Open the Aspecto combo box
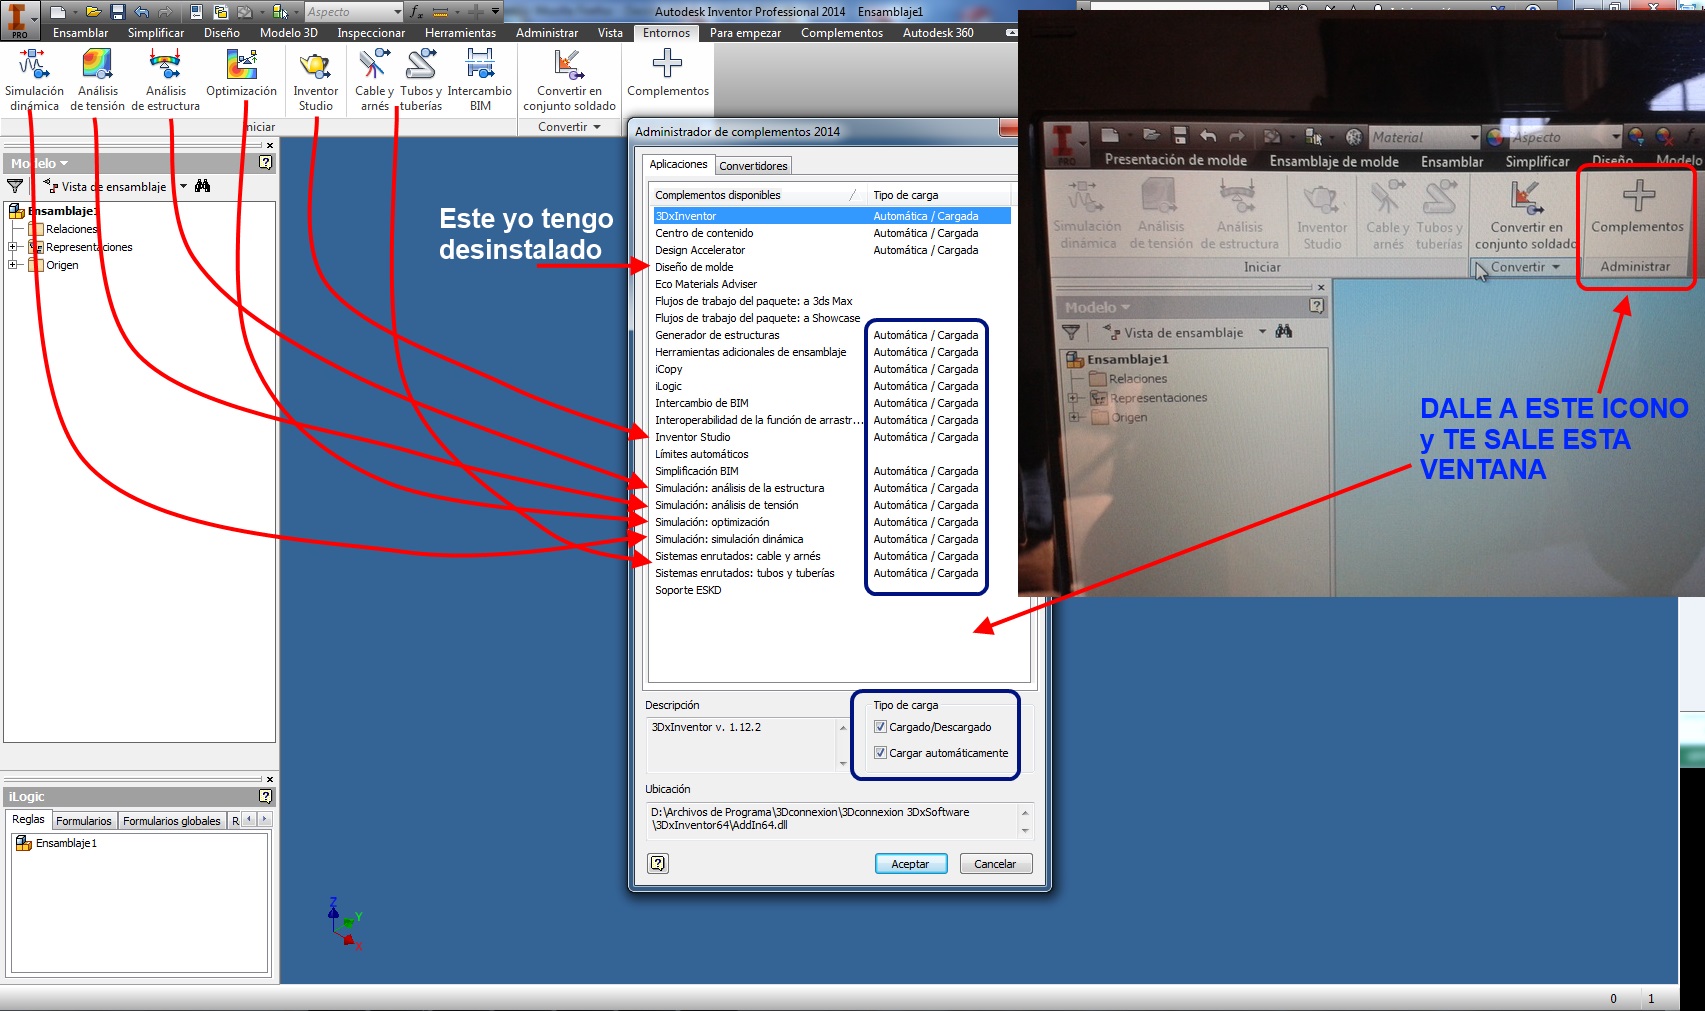The image size is (1705, 1011). (x=353, y=12)
